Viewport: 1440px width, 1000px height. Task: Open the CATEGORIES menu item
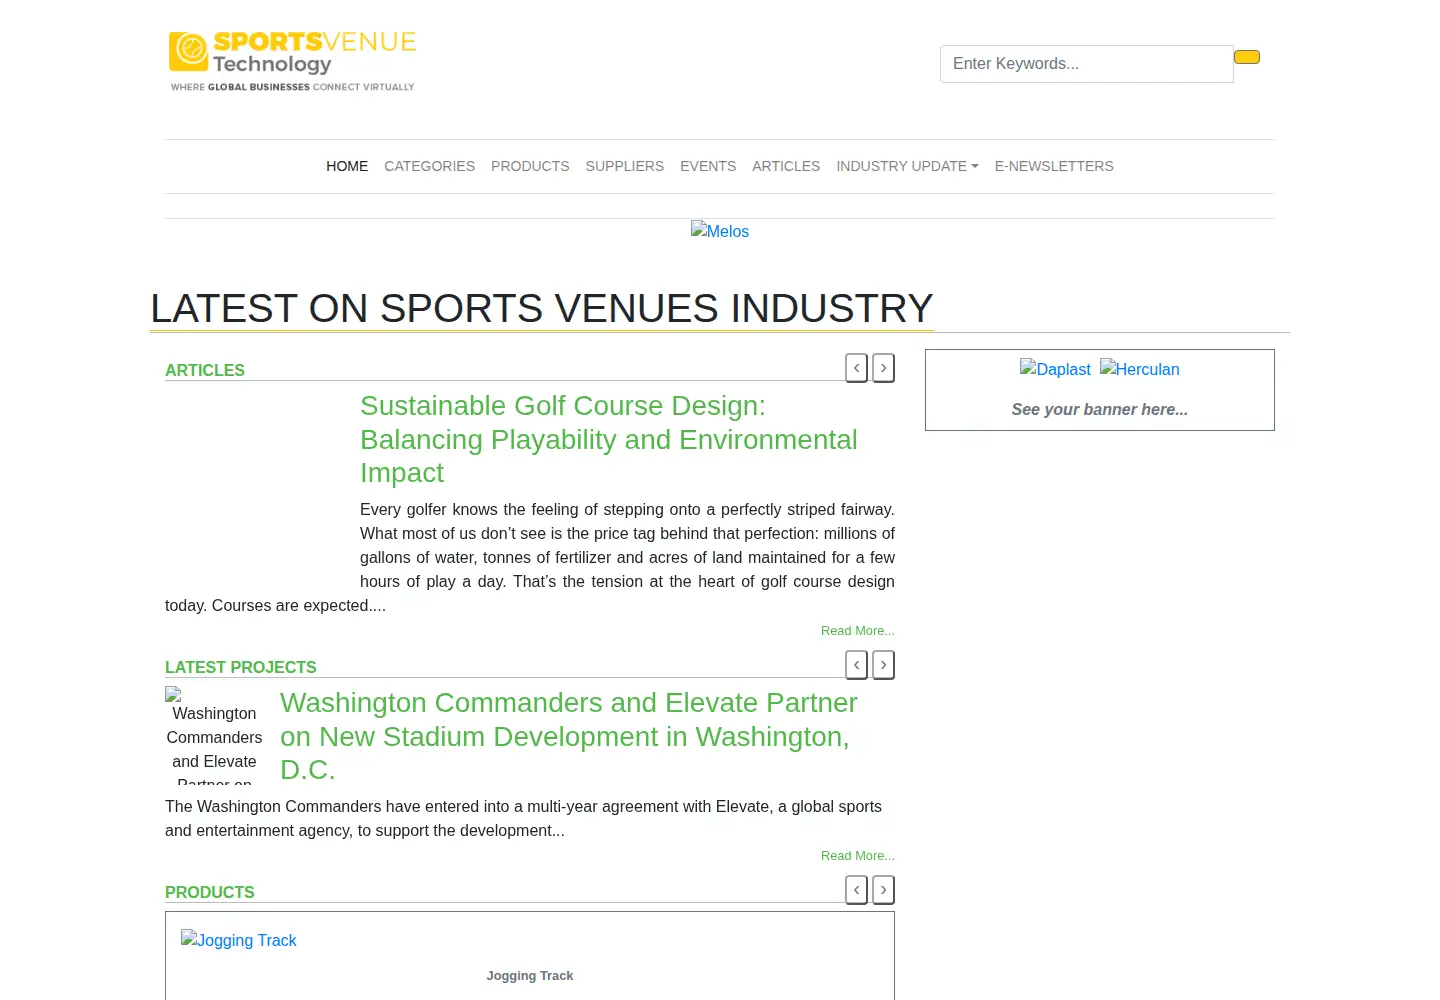tap(429, 166)
